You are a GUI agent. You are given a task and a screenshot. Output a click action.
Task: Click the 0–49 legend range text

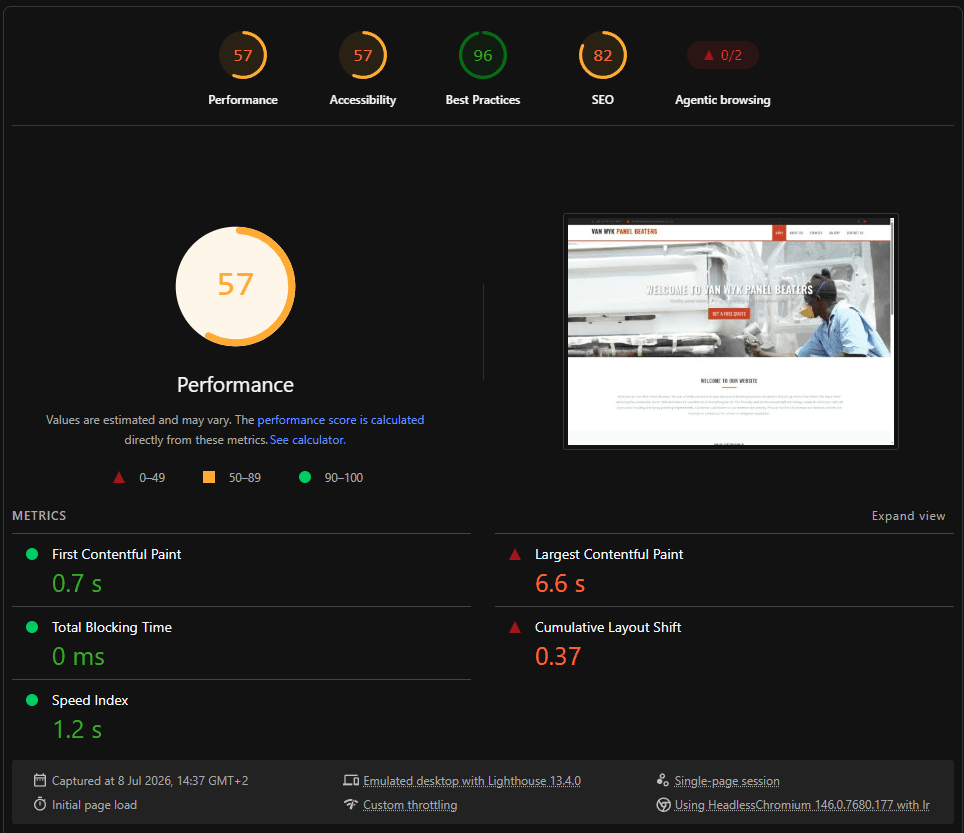click(x=152, y=478)
